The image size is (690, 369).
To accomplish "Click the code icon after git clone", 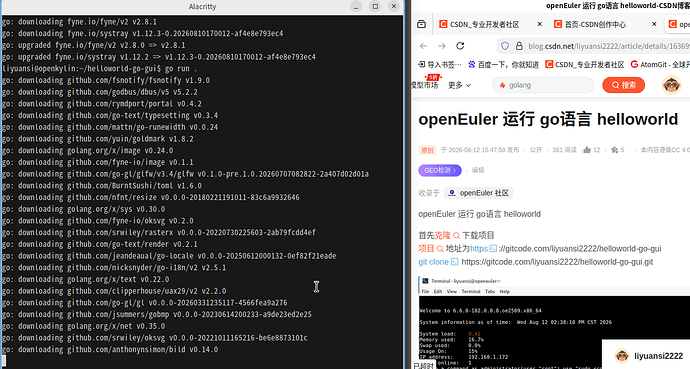I will [x=455, y=262].
